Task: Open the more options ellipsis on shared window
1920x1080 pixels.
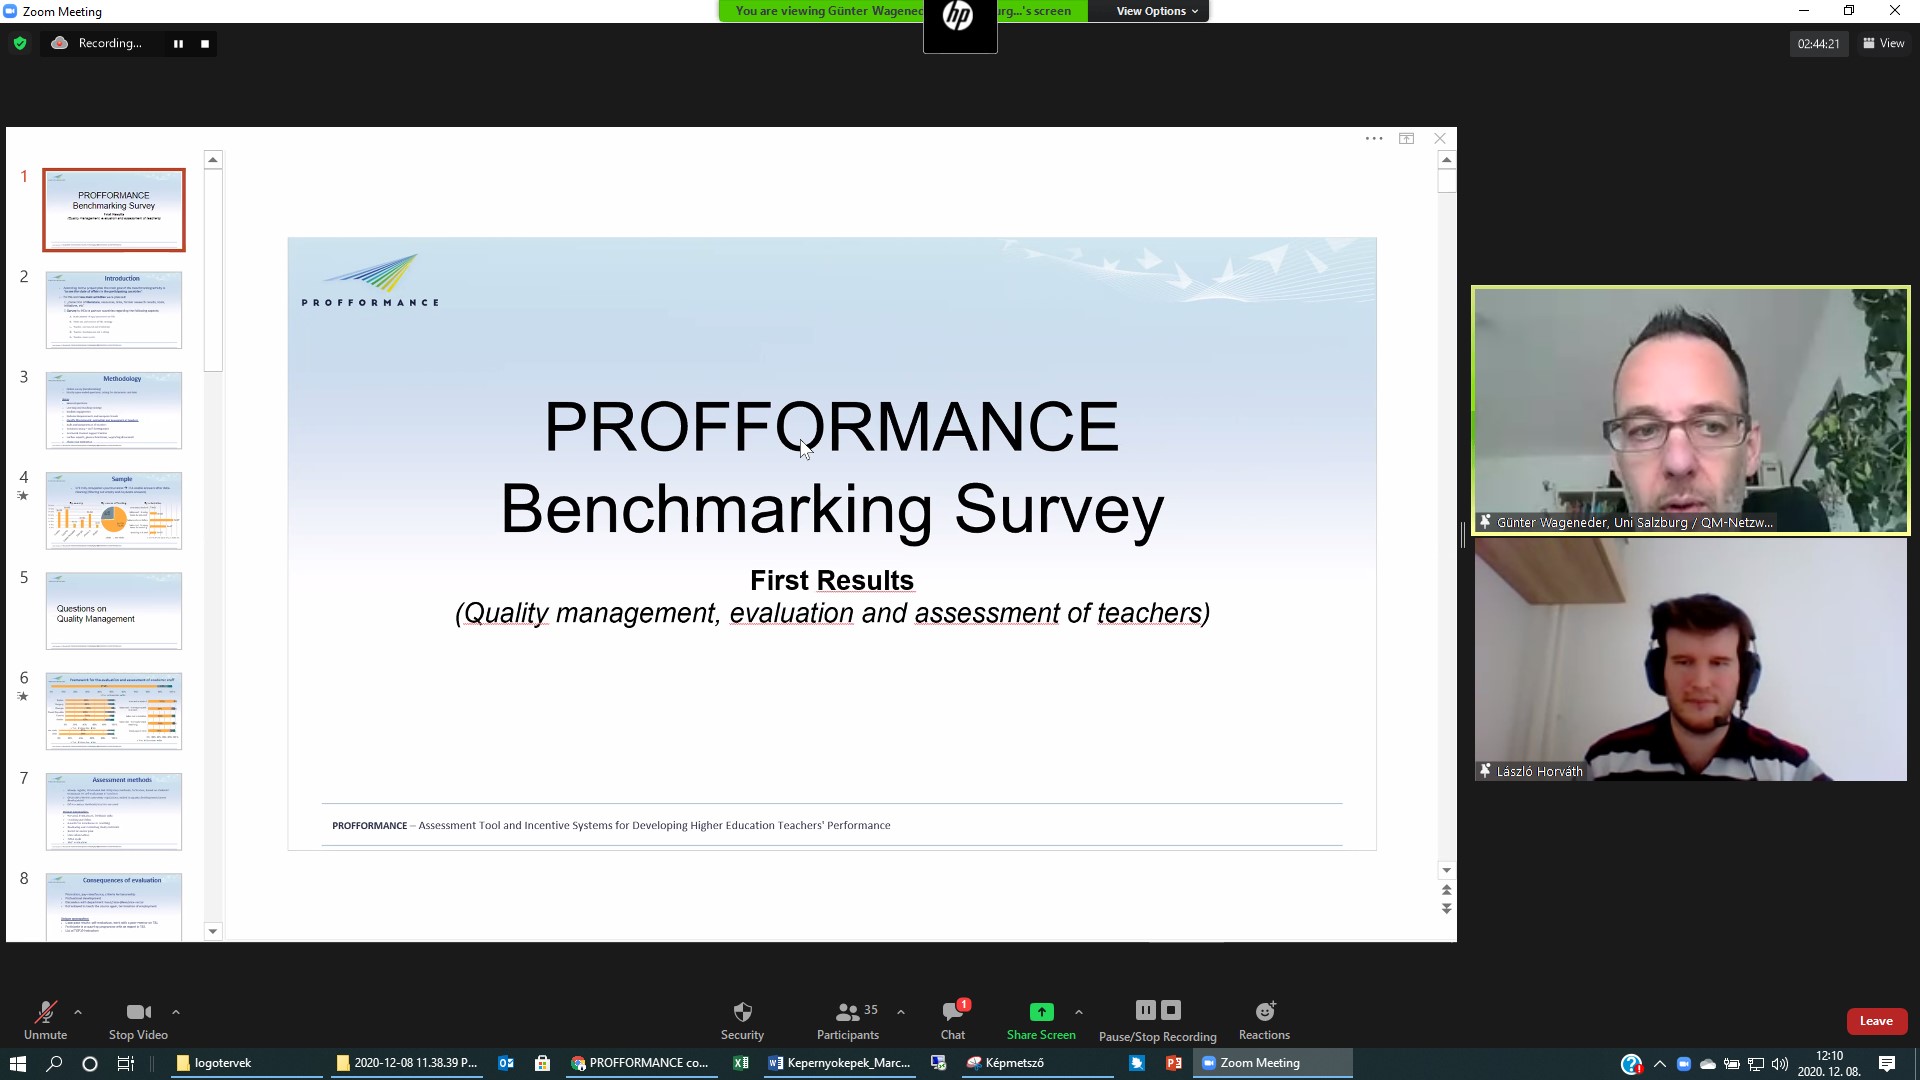Action: (x=1374, y=139)
